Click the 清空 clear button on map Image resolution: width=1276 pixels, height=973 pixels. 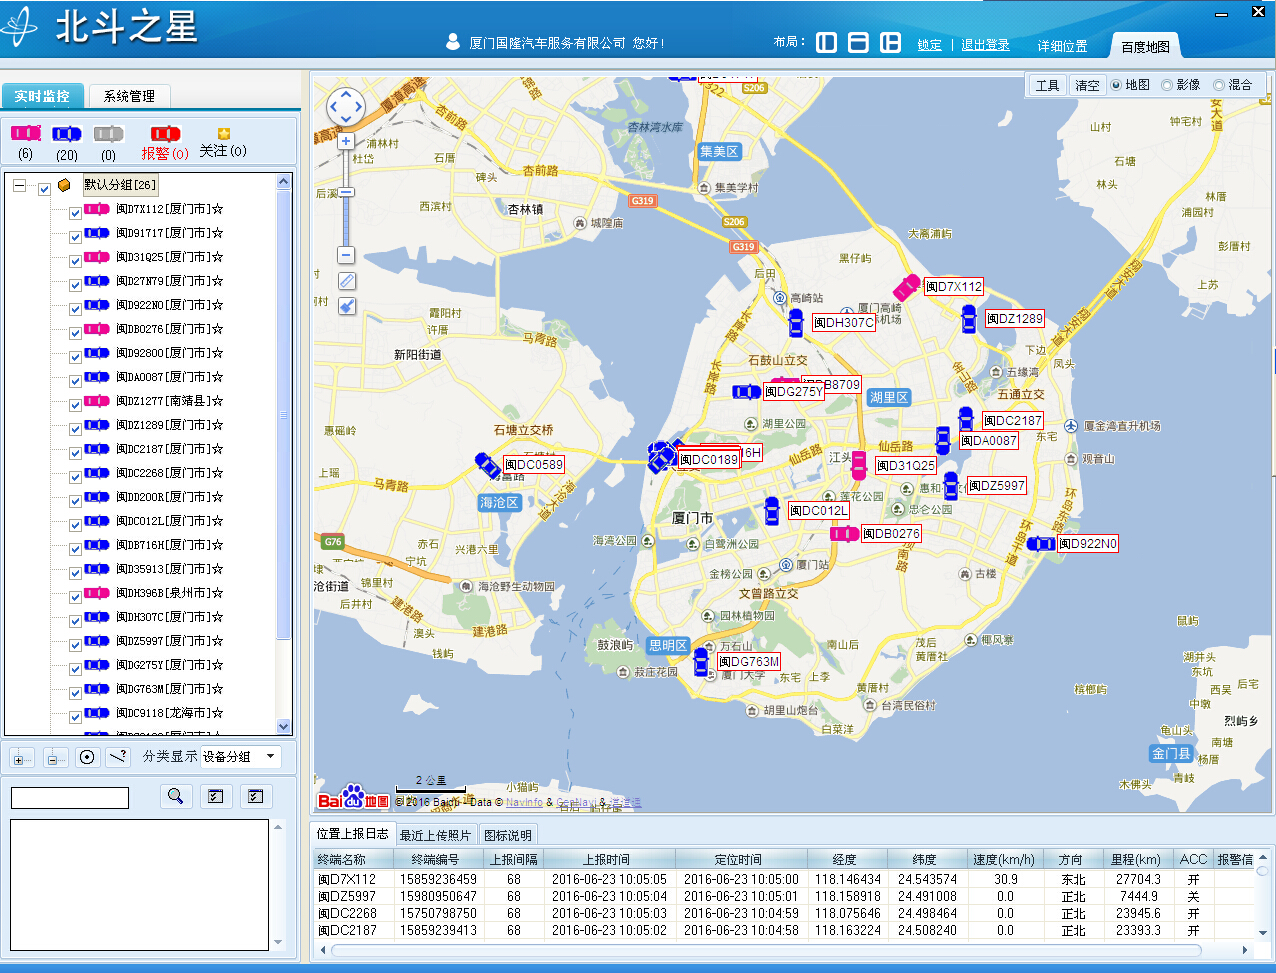[x=1087, y=86]
